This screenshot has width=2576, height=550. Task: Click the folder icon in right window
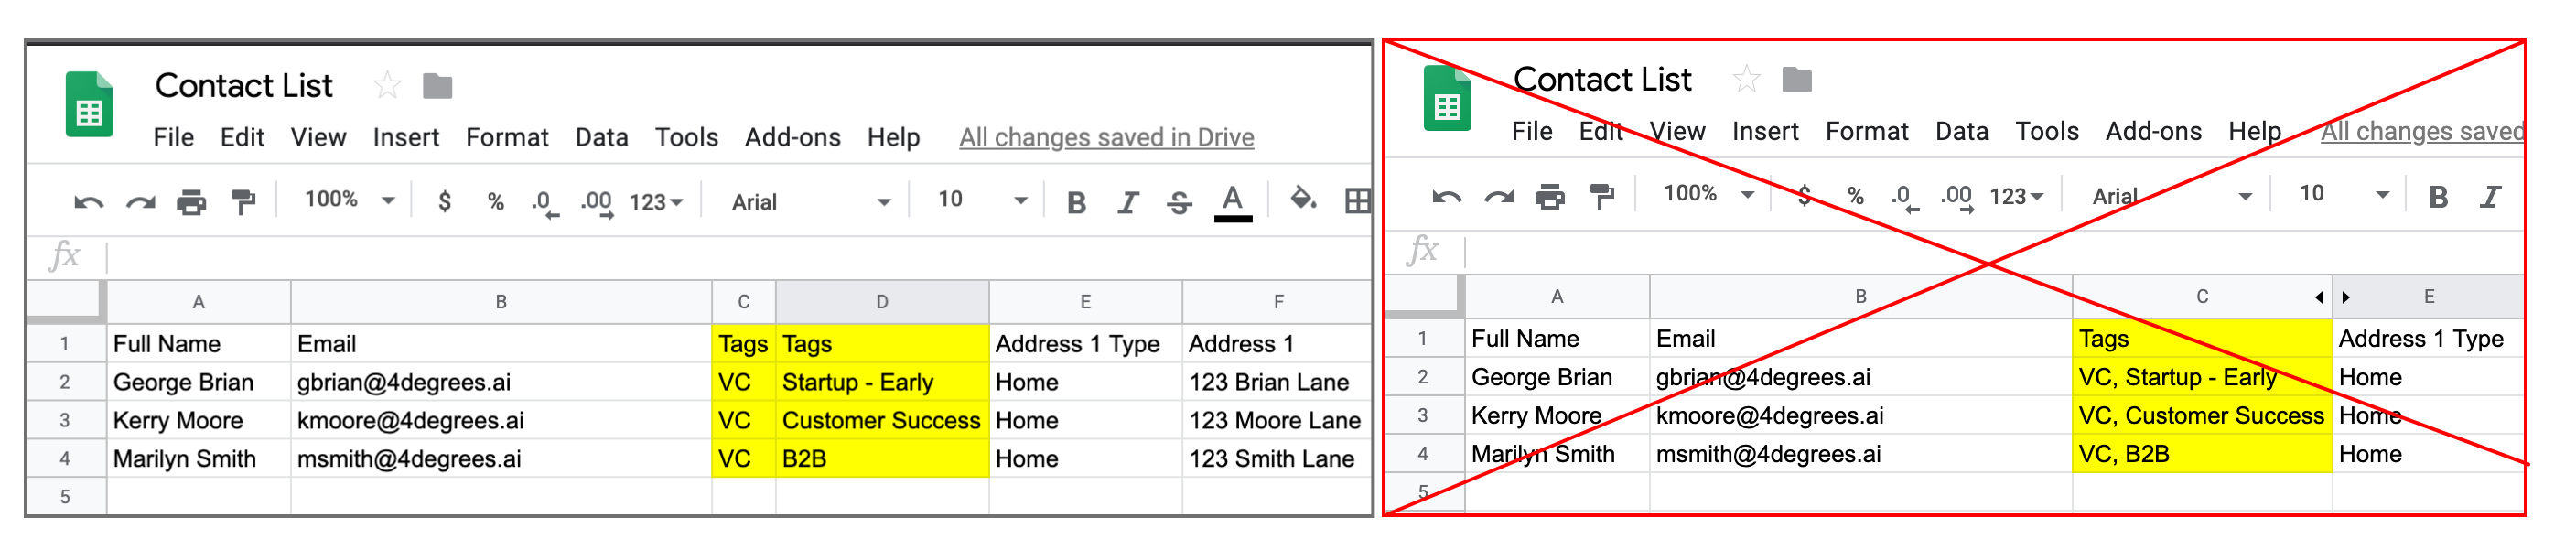(x=1797, y=80)
